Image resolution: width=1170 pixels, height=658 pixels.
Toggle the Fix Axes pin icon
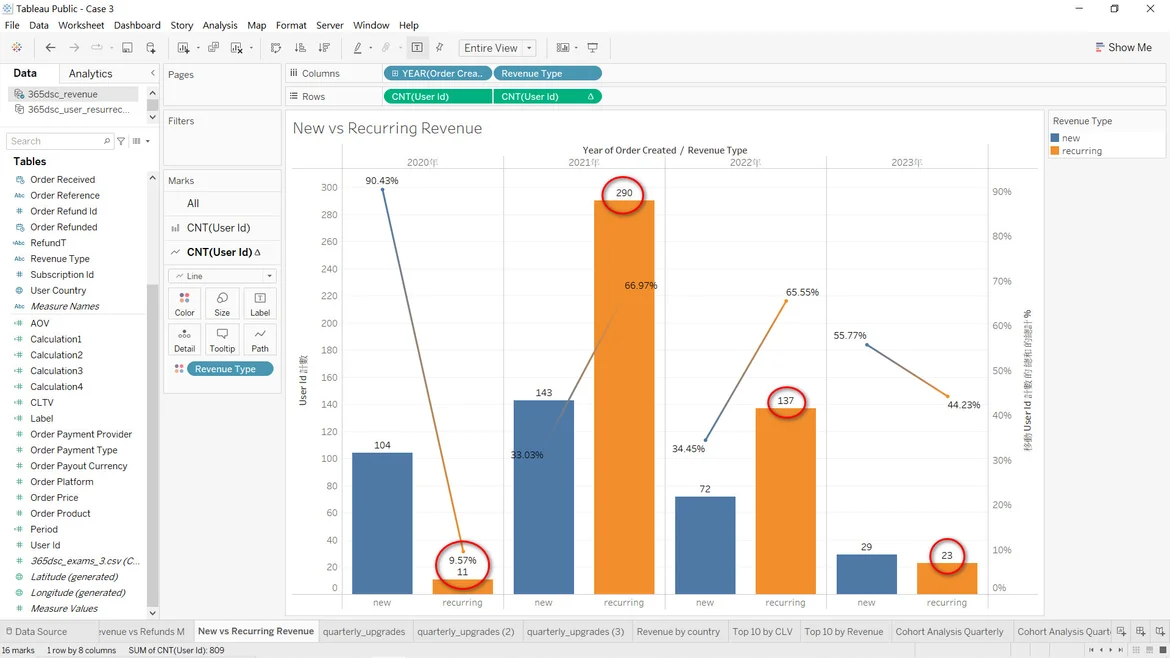(439, 48)
